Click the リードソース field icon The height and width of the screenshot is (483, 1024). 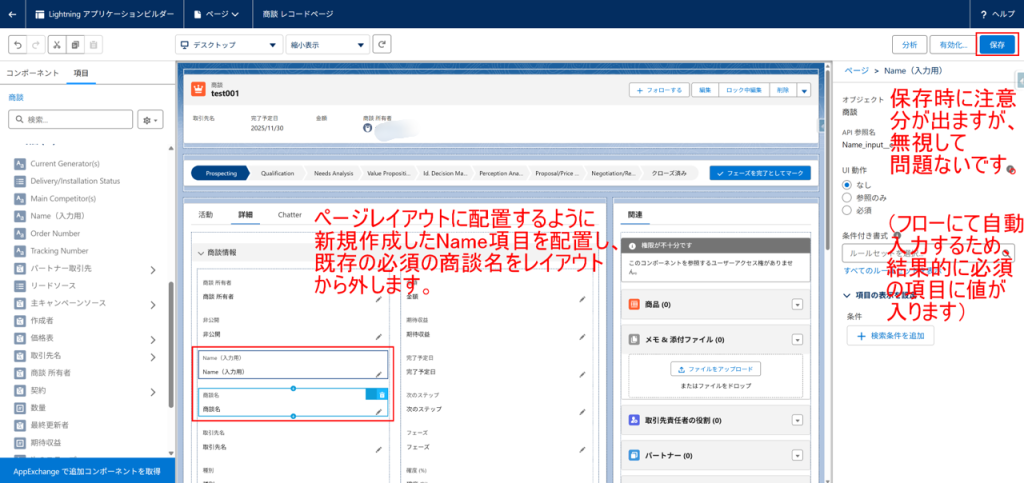(x=20, y=286)
